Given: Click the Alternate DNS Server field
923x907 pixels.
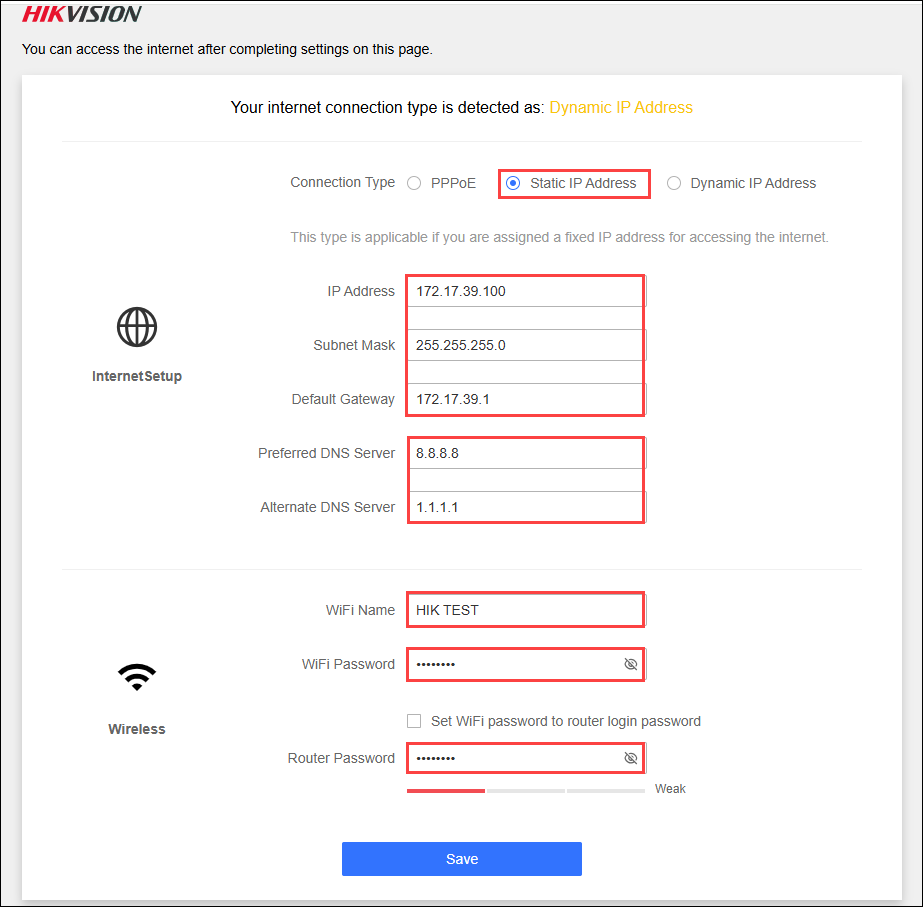Looking at the screenshot, I should point(524,507).
